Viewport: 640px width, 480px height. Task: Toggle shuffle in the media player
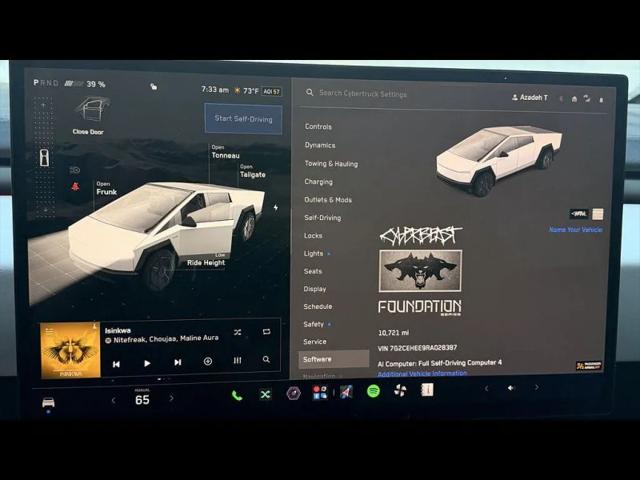coord(238,332)
